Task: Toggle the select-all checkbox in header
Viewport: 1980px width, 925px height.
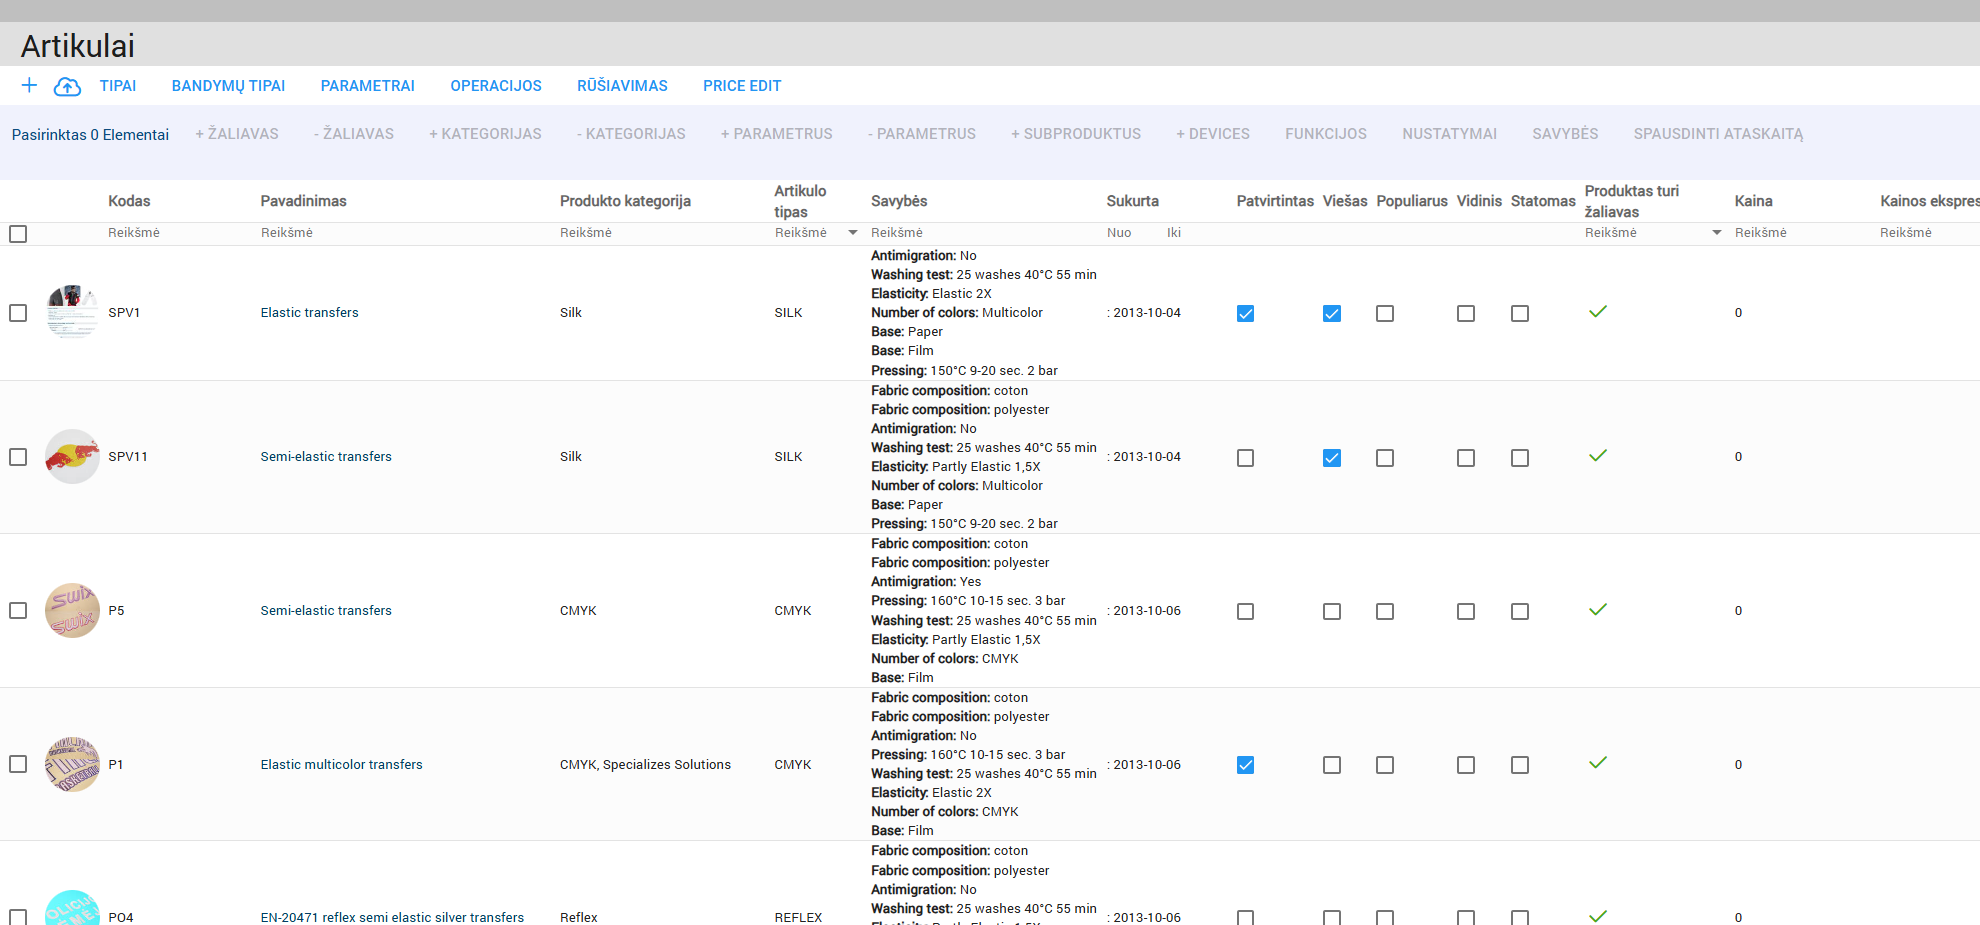Action: pyautogui.click(x=18, y=234)
